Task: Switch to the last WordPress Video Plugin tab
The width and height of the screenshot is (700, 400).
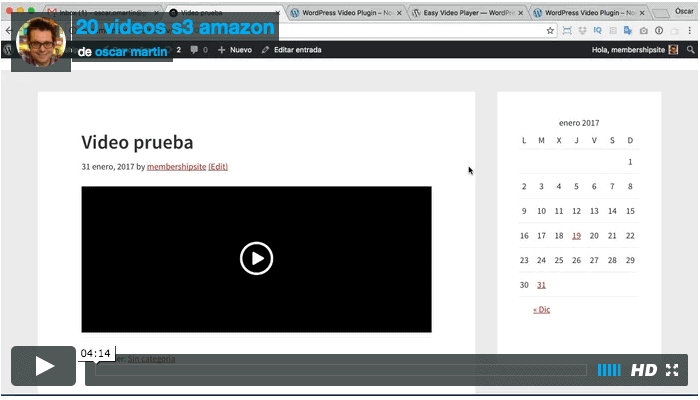Action: [589, 13]
